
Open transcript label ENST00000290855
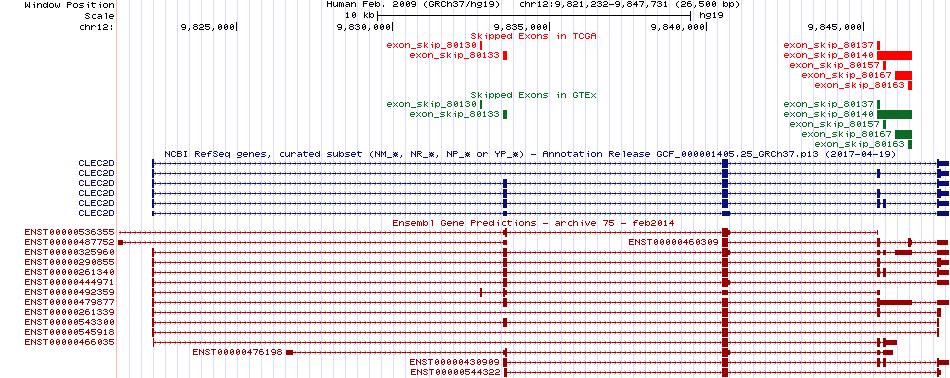pyautogui.click(x=70, y=262)
